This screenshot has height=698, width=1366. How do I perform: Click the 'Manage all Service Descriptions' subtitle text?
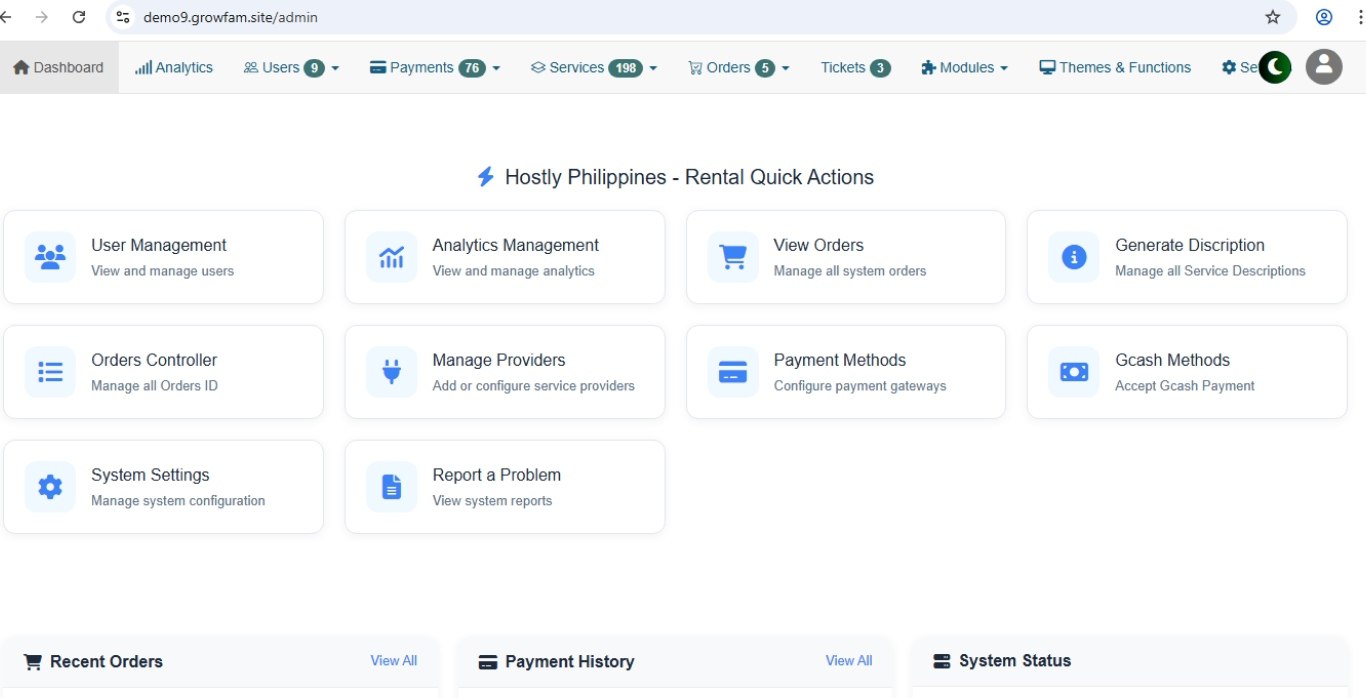click(1210, 271)
